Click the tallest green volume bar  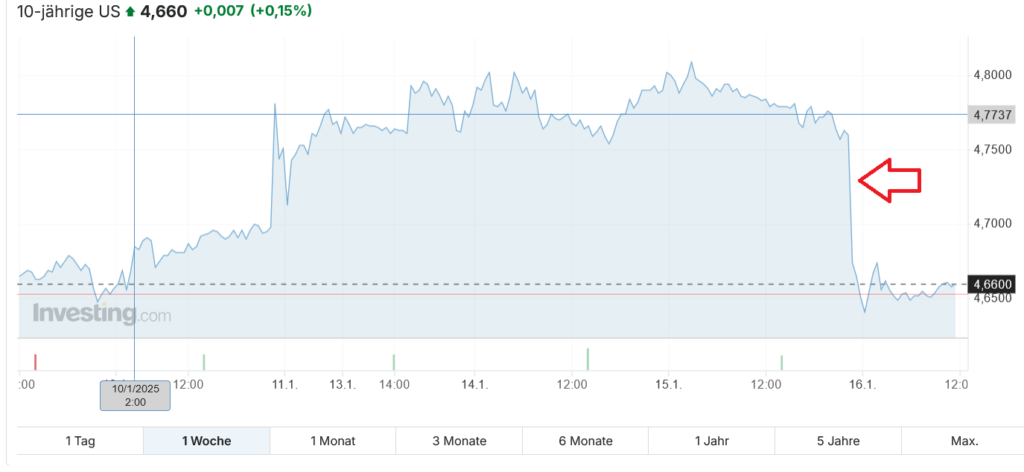coord(587,359)
